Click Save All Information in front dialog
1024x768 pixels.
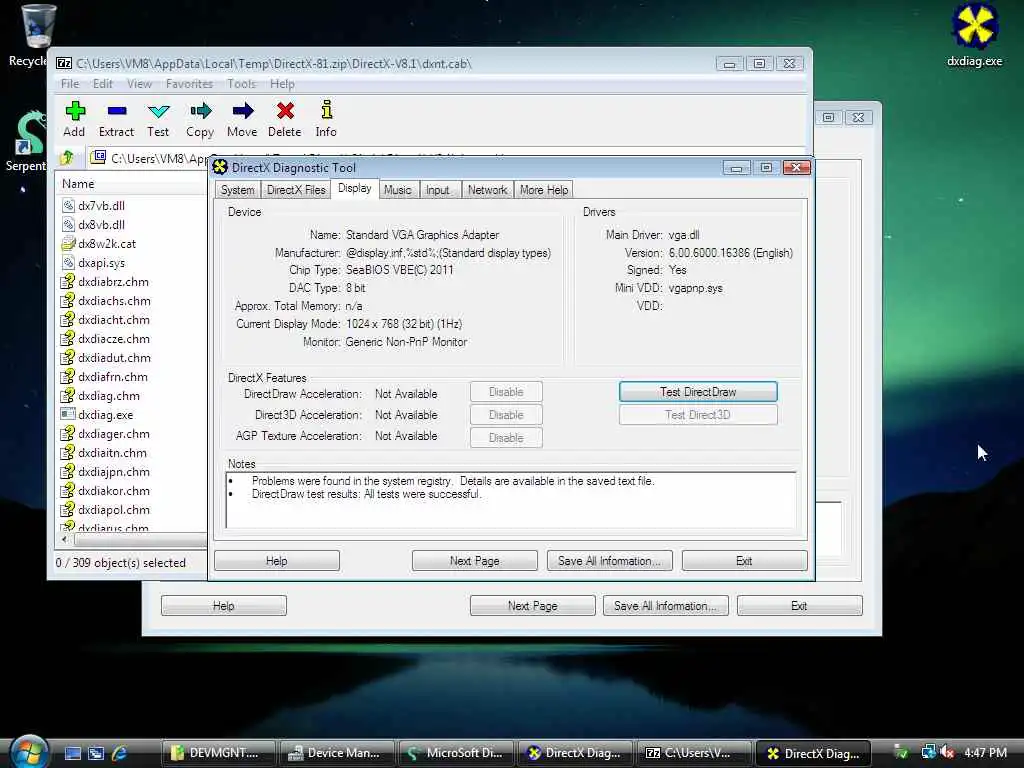click(x=609, y=561)
